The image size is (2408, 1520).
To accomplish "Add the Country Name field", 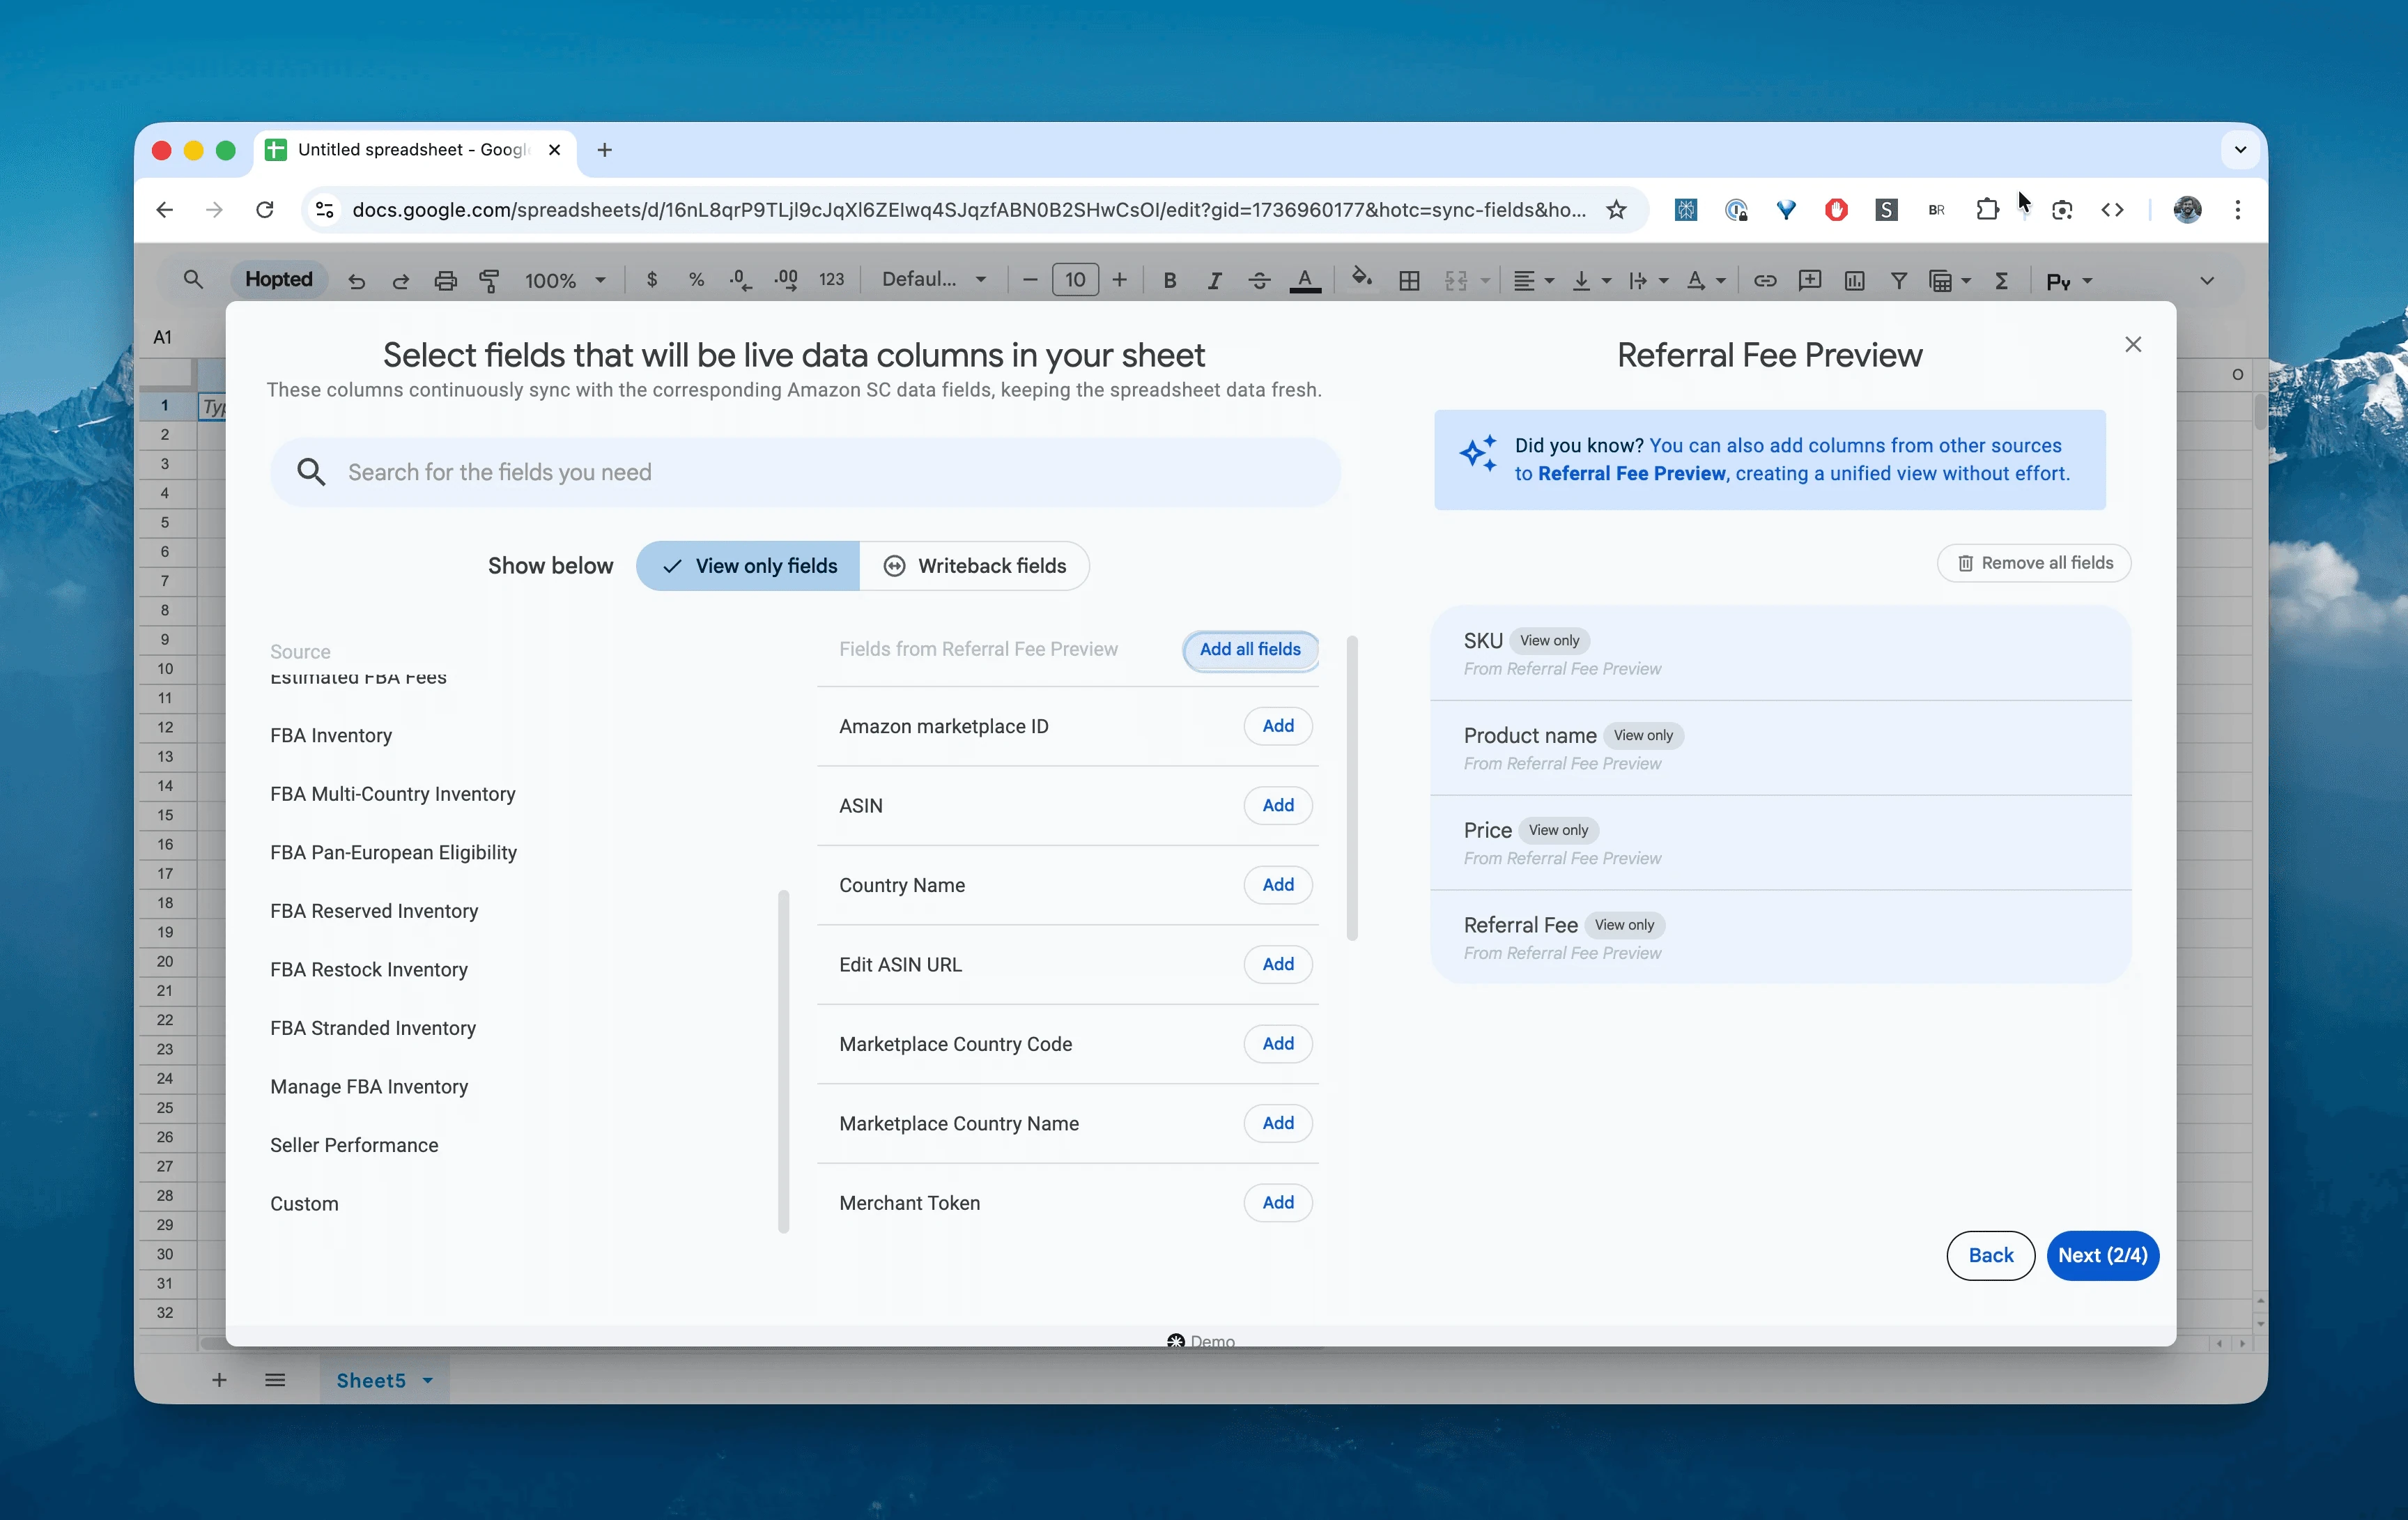I will (x=1278, y=885).
